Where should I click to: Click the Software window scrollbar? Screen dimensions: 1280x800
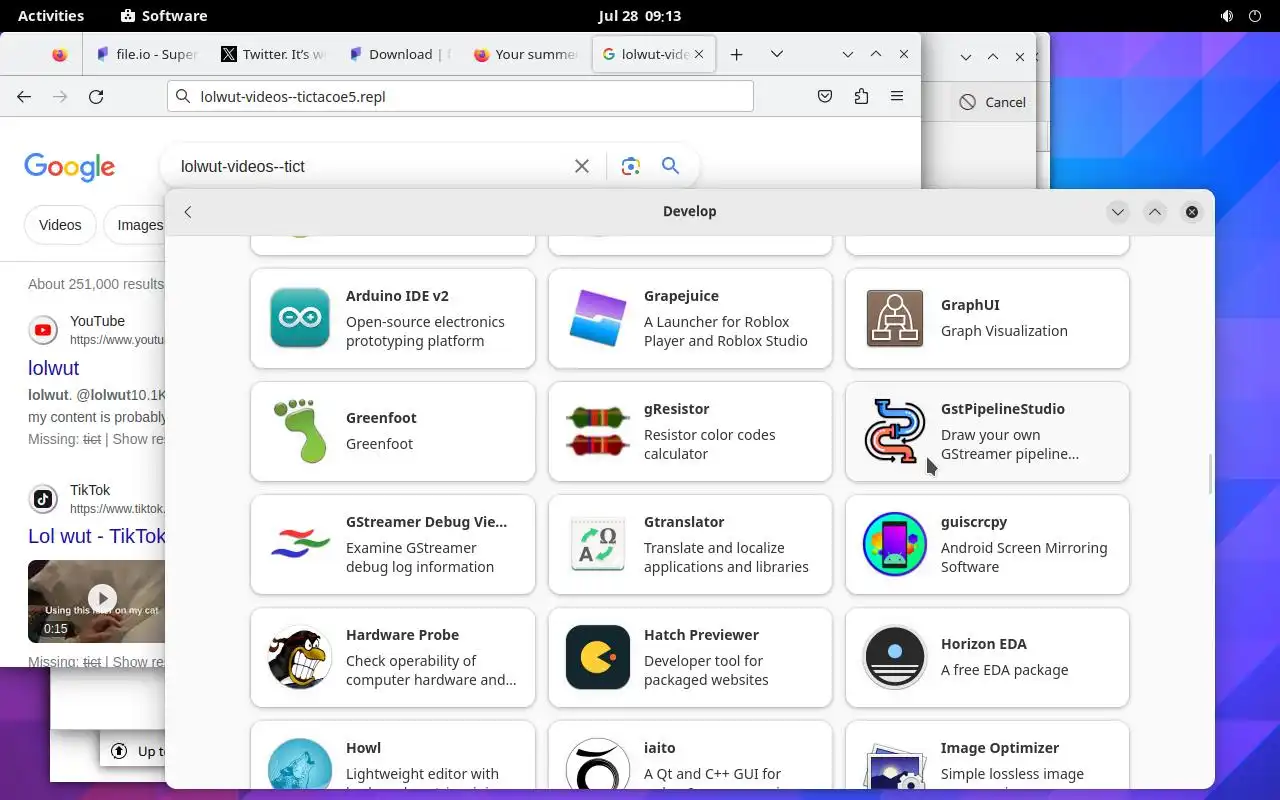(x=1210, y=474)
